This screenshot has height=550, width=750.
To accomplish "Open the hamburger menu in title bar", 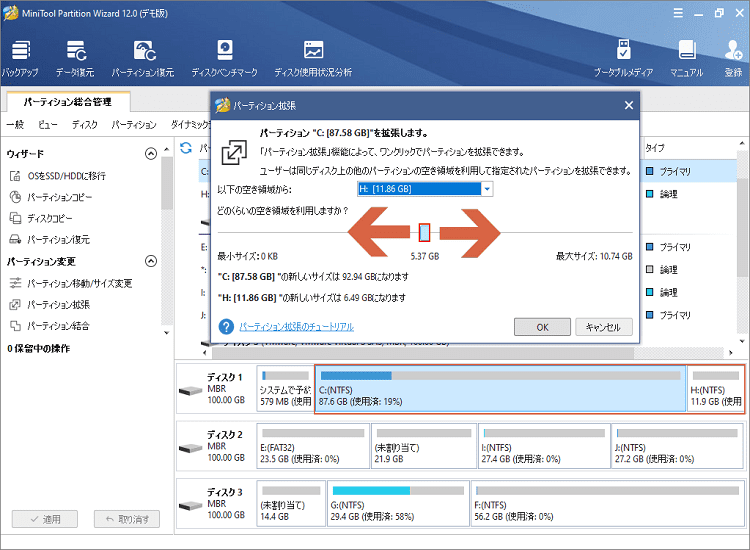I will pyautogui.click(x=678, y=13).
